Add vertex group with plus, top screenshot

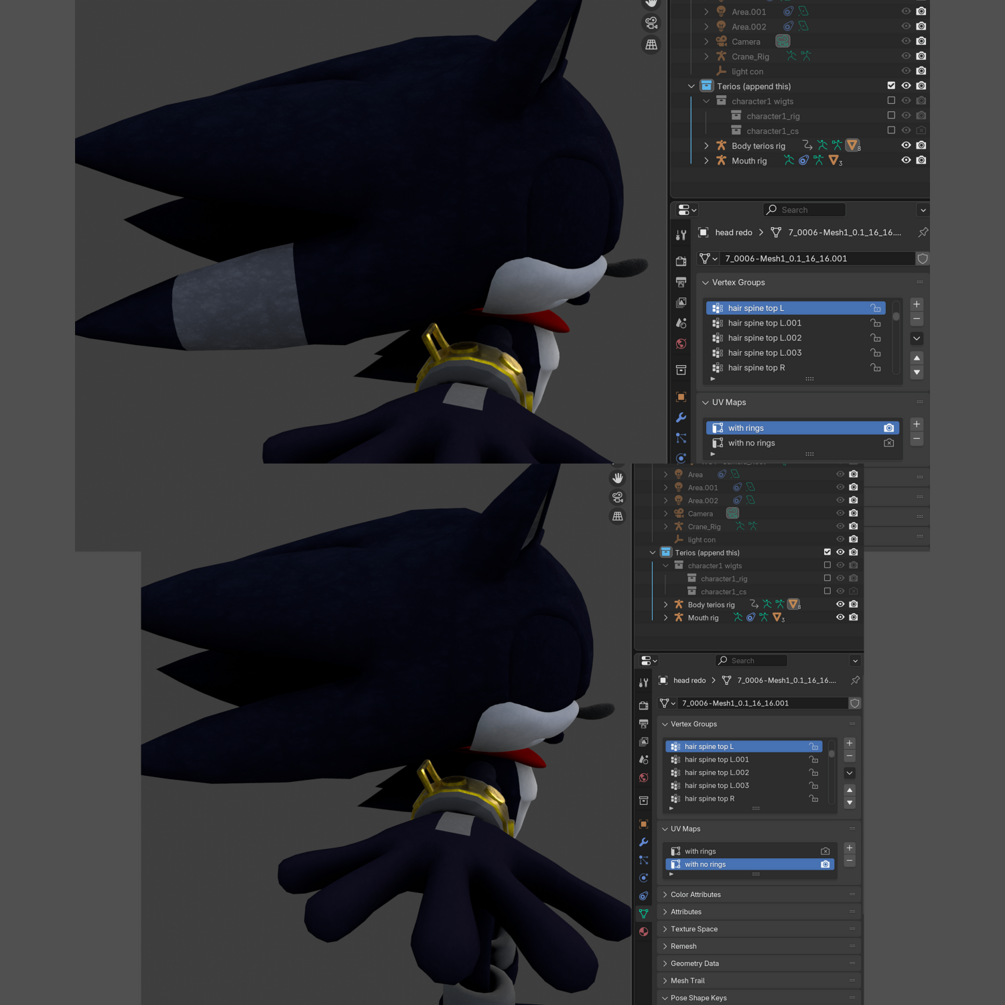(917, 304)
